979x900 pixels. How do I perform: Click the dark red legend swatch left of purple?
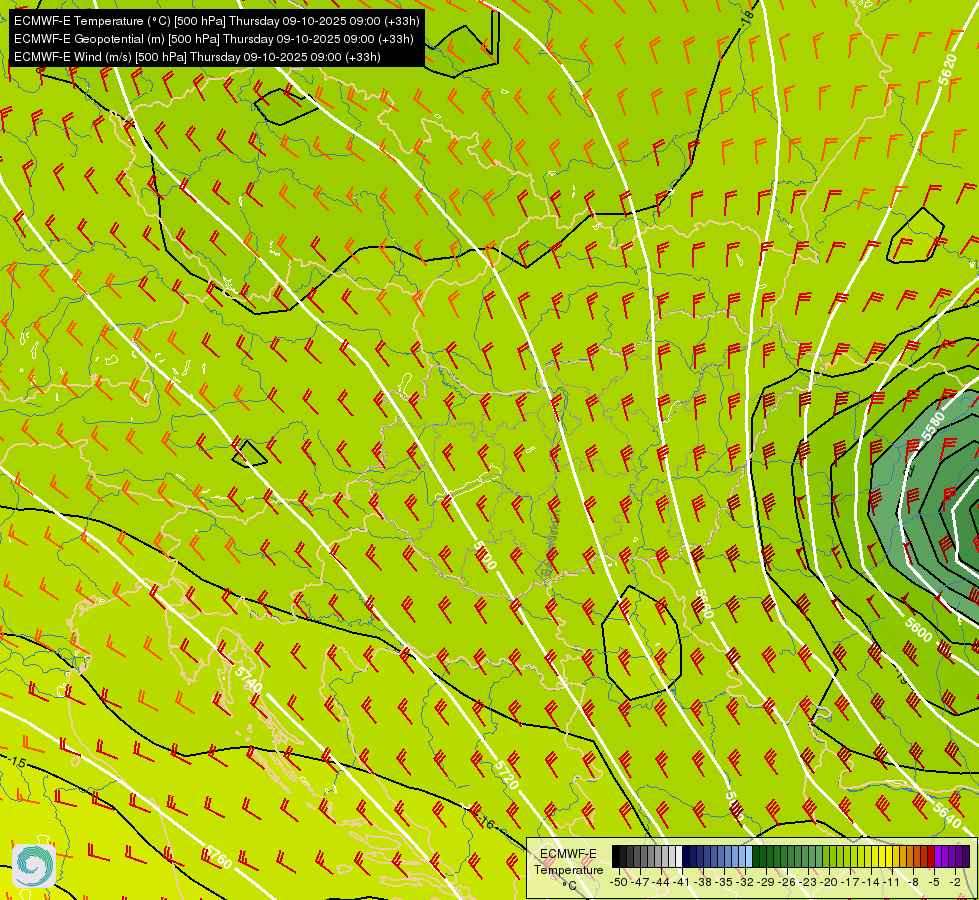click(930, 856)
